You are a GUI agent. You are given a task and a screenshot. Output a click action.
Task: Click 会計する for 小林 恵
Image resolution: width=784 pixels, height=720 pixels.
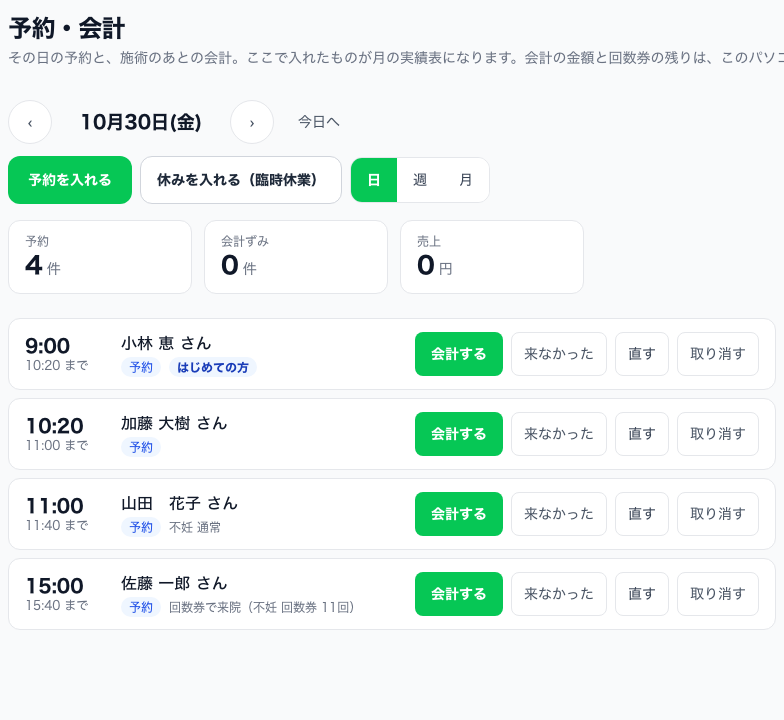pos(459,354)
